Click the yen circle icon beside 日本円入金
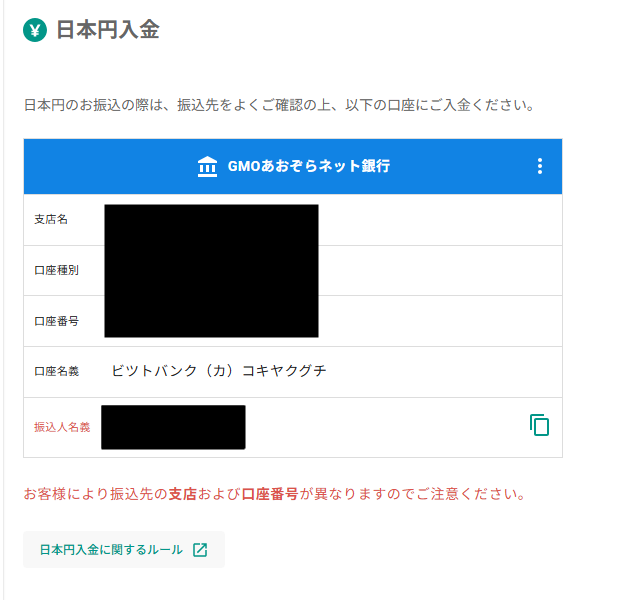Image resolution: width=632 pixels, height=600 pixels. pos(35,30)
